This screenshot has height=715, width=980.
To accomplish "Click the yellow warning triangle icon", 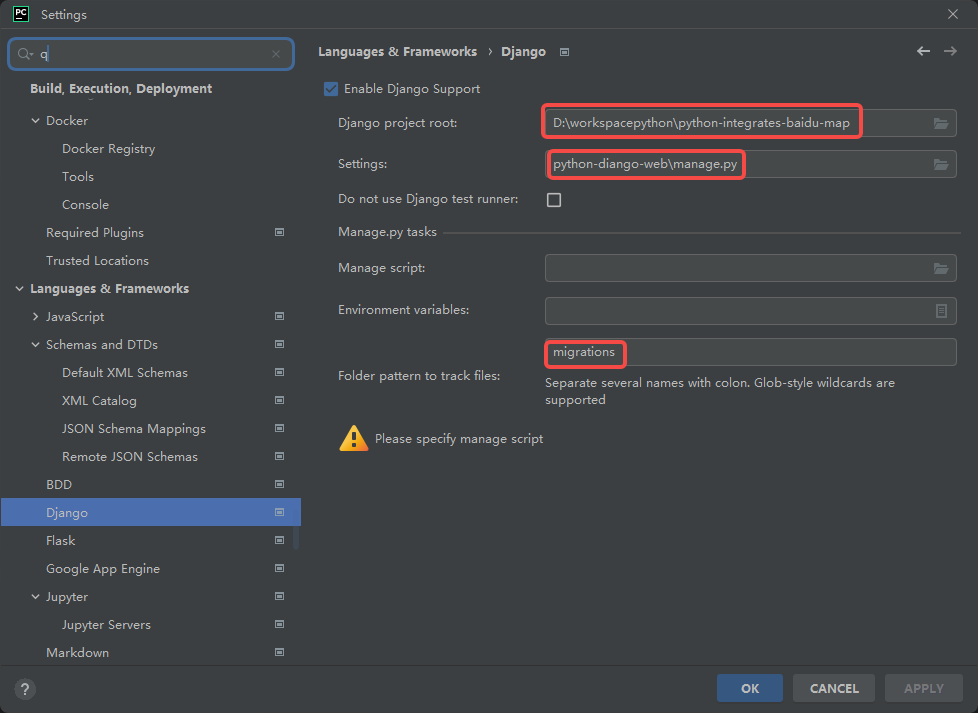I will click(353, 439).
